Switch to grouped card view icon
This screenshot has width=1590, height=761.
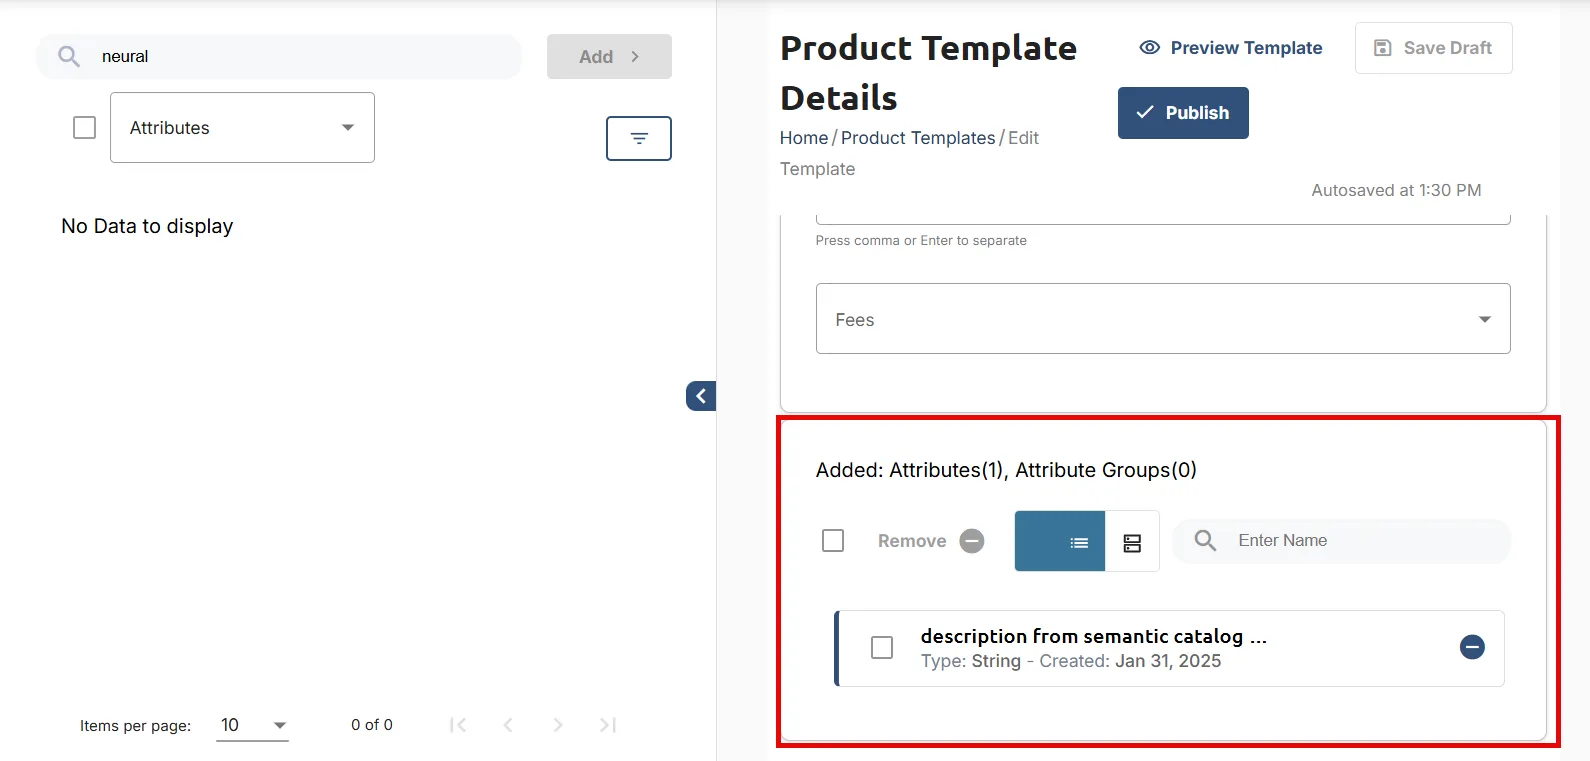pyautogui.click(x=1132, y=542)
